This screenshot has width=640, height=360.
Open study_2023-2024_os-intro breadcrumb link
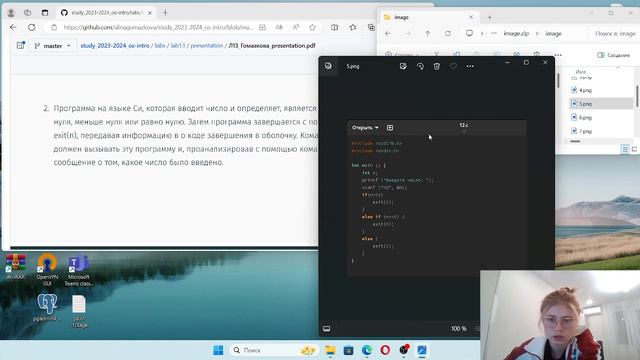pyautogui.click(x=115, y=46)
